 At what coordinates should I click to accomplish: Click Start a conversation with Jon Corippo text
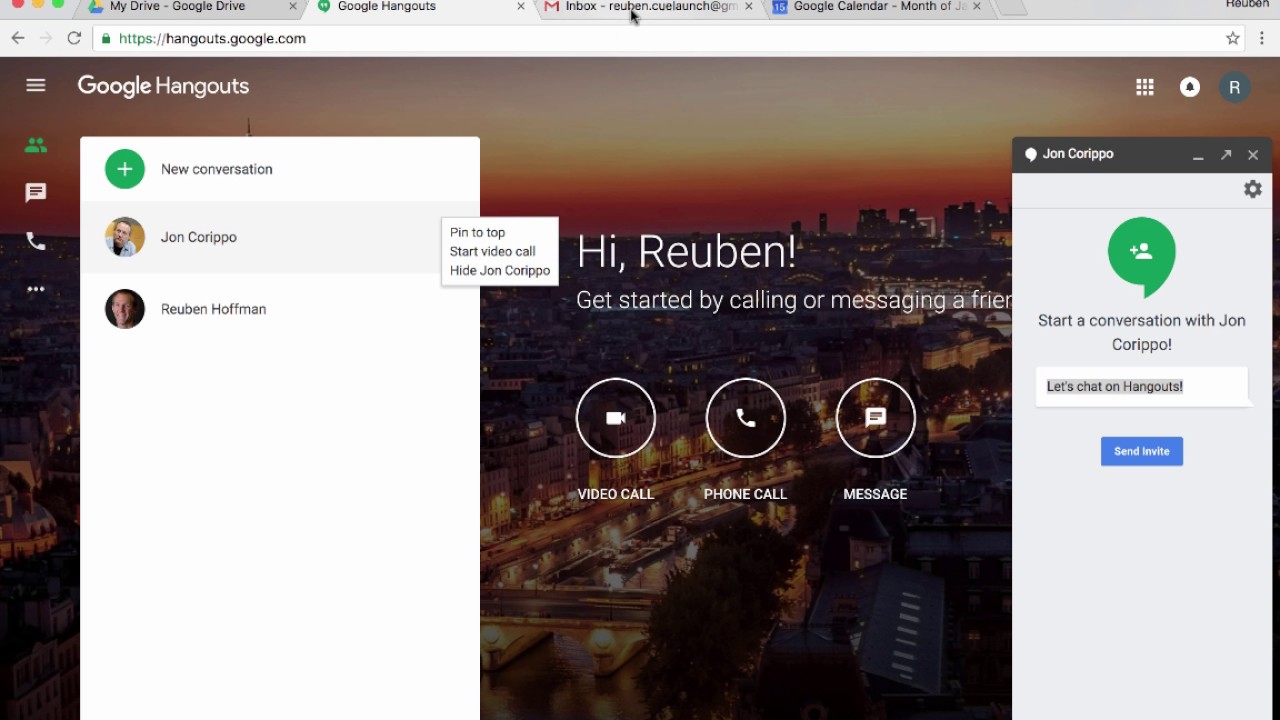(x=1142, y=332)
